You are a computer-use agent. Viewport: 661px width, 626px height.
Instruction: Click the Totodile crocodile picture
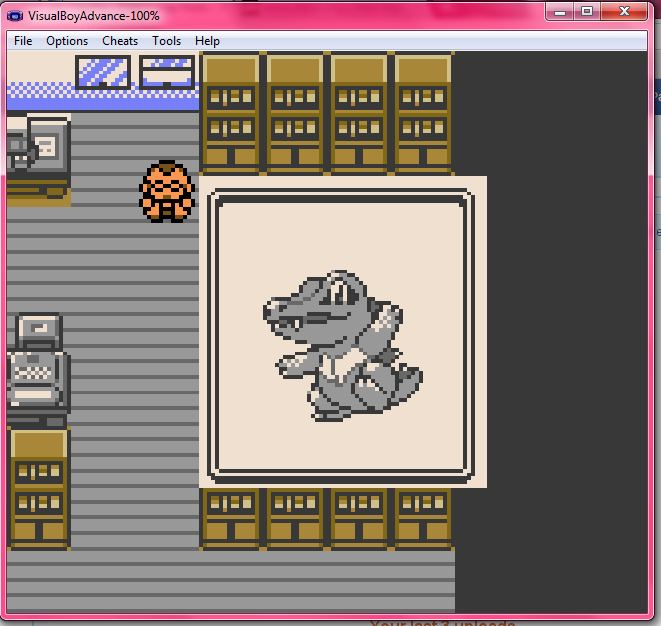pyautogui.click(x=340, y=342)
